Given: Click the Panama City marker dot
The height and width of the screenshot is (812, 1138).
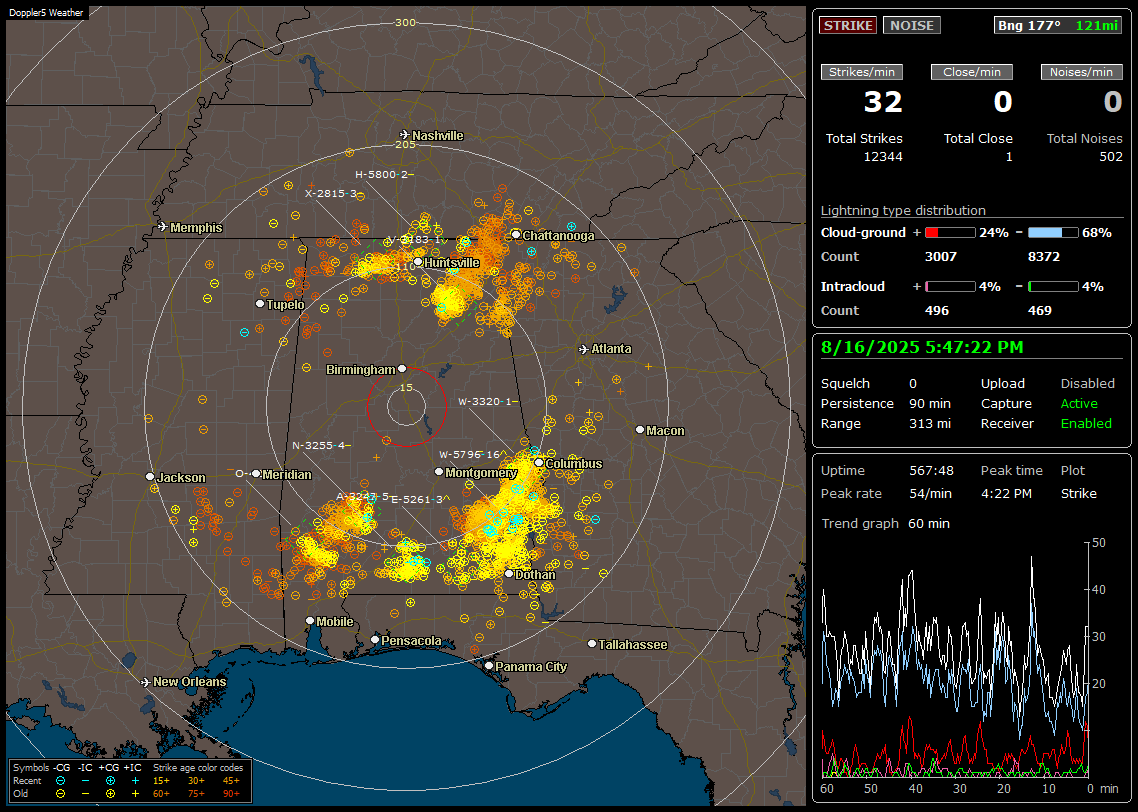Looking at the screenshot, I should [x=489, y=665].
